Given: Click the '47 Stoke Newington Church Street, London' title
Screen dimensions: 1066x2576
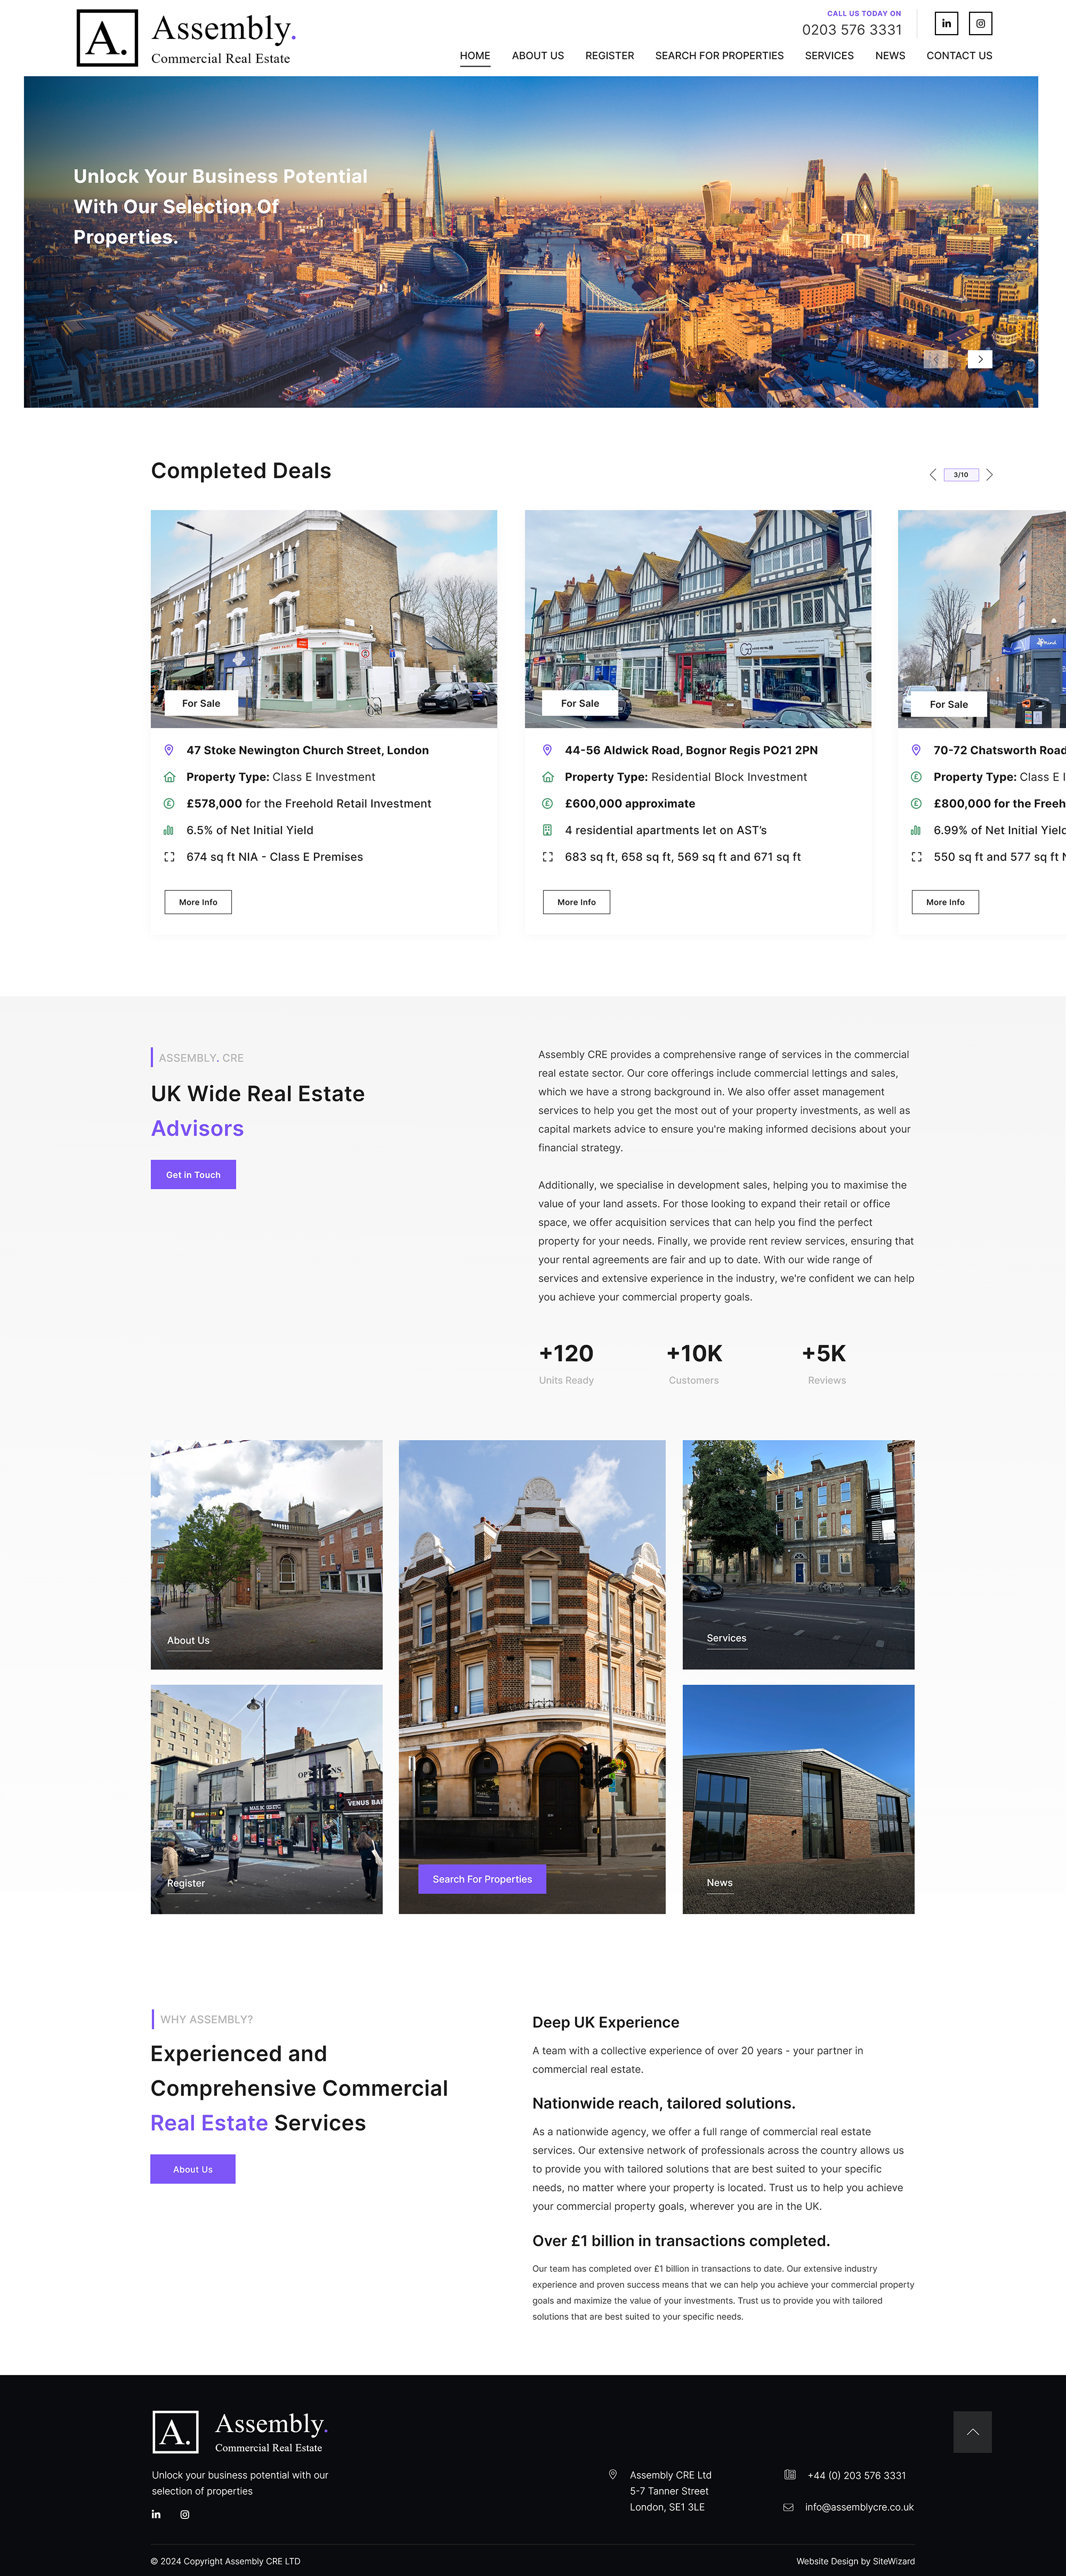Looking at the screenshot, I should coord(307,750).
